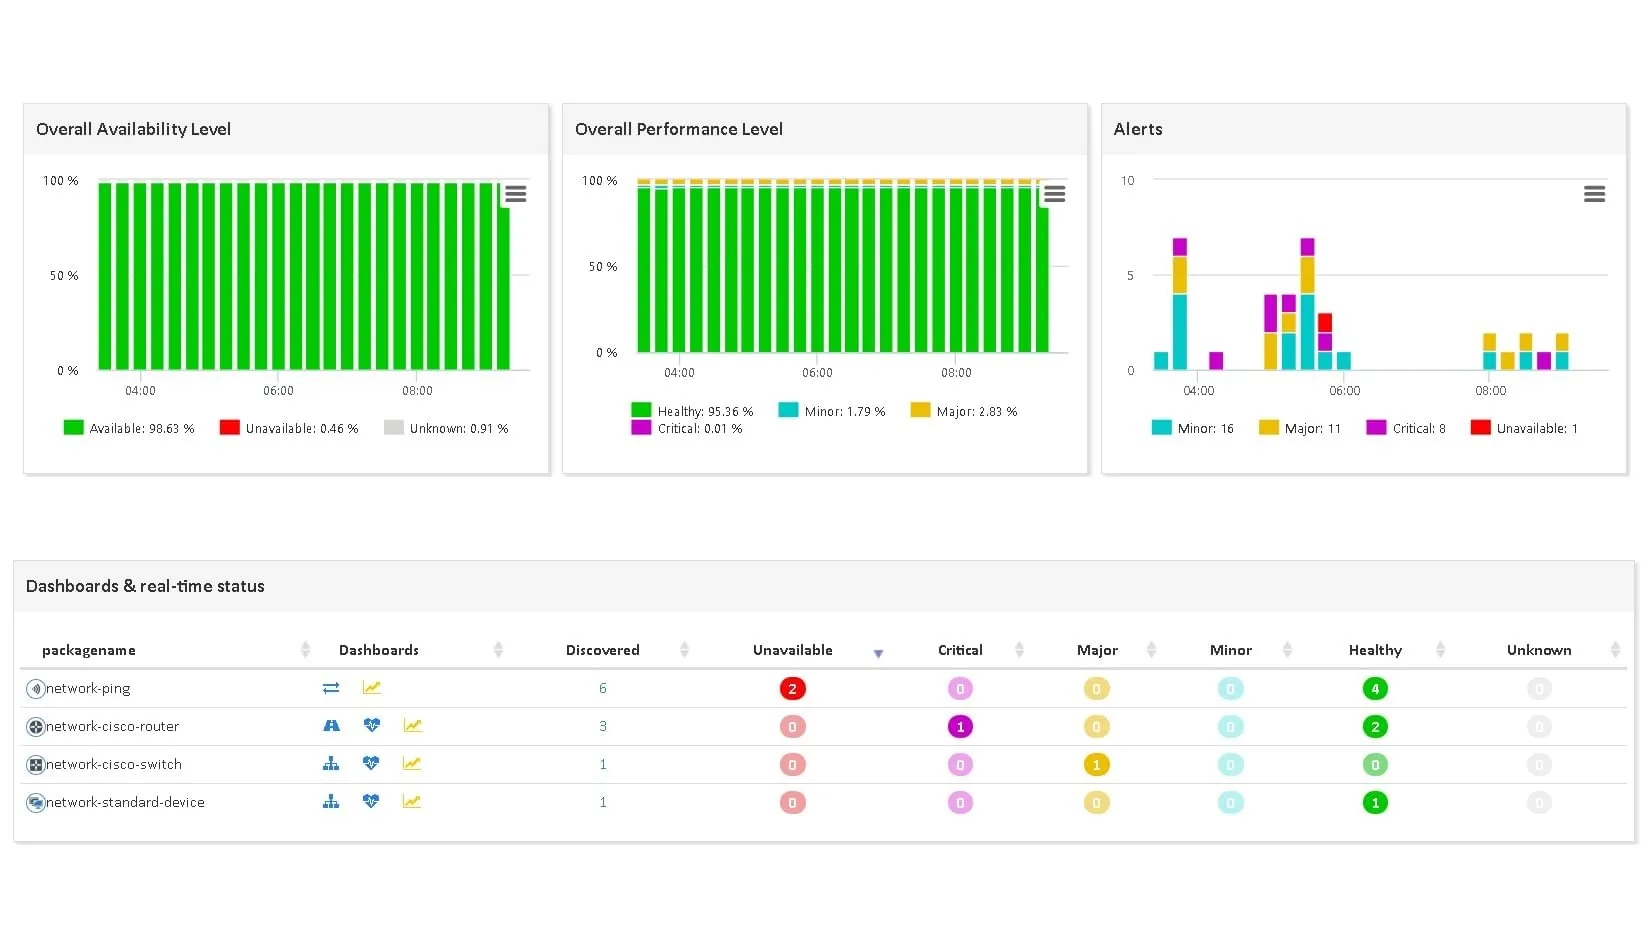Open the Alerts chart hamburger menu
This screenshot has height=930, width=1650.
[x=1594, y=194]
